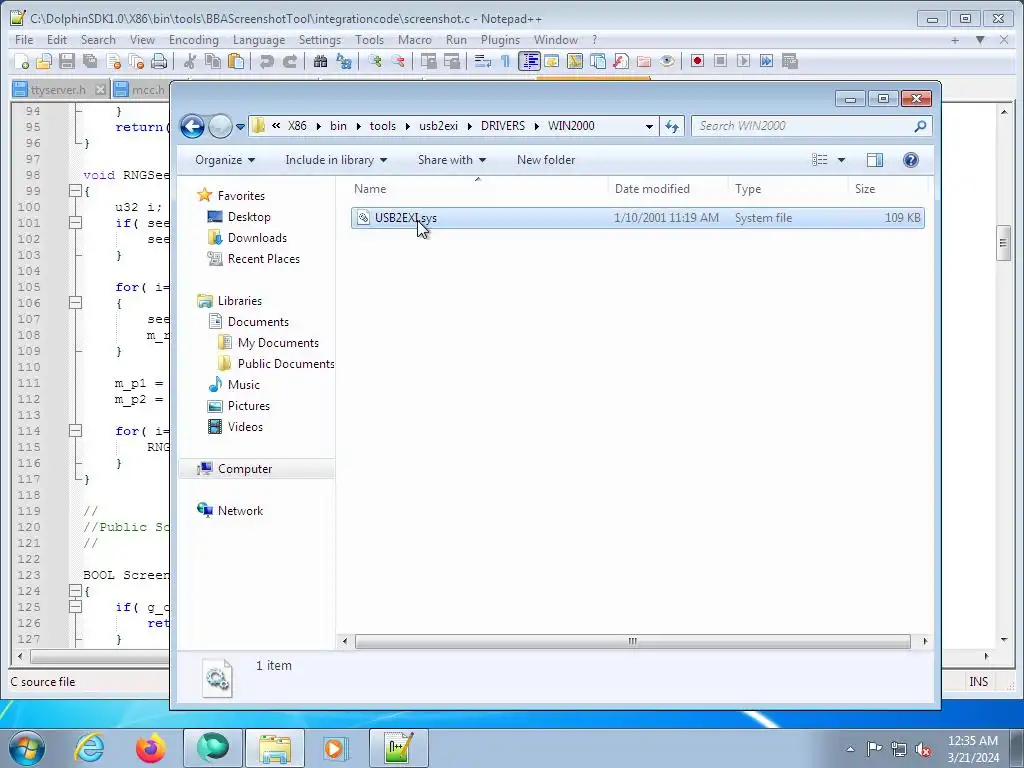Click the Explorer refresh button
1024x768 pixels.
pyautogui.click(x=671, y=126)
